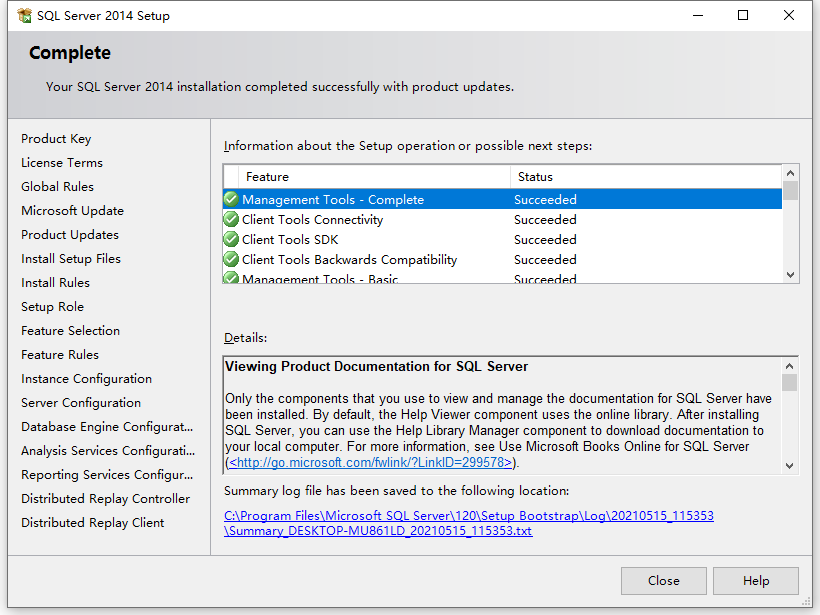Screen dimensions: 820x615
Task: Click Instance Configuration step in sidebar
Action: [87, 379]
